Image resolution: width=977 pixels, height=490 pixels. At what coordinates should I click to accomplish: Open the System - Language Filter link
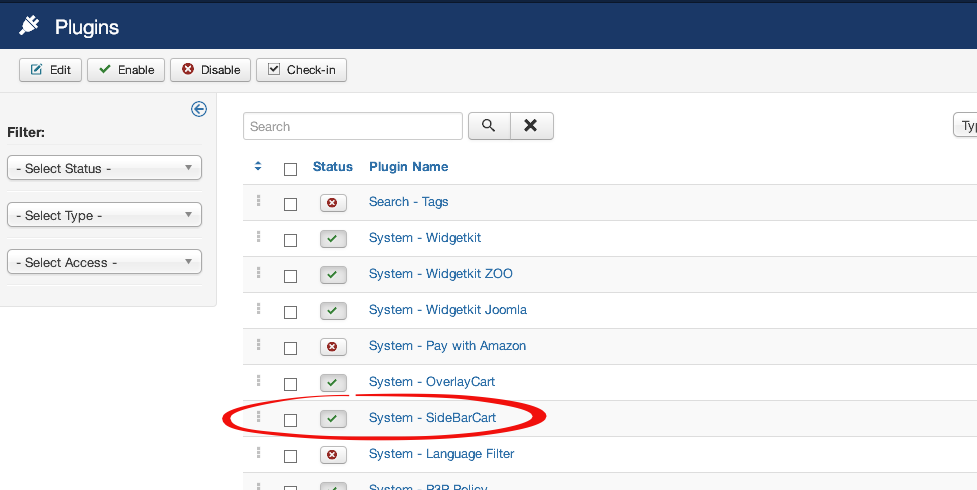point(441,454)
